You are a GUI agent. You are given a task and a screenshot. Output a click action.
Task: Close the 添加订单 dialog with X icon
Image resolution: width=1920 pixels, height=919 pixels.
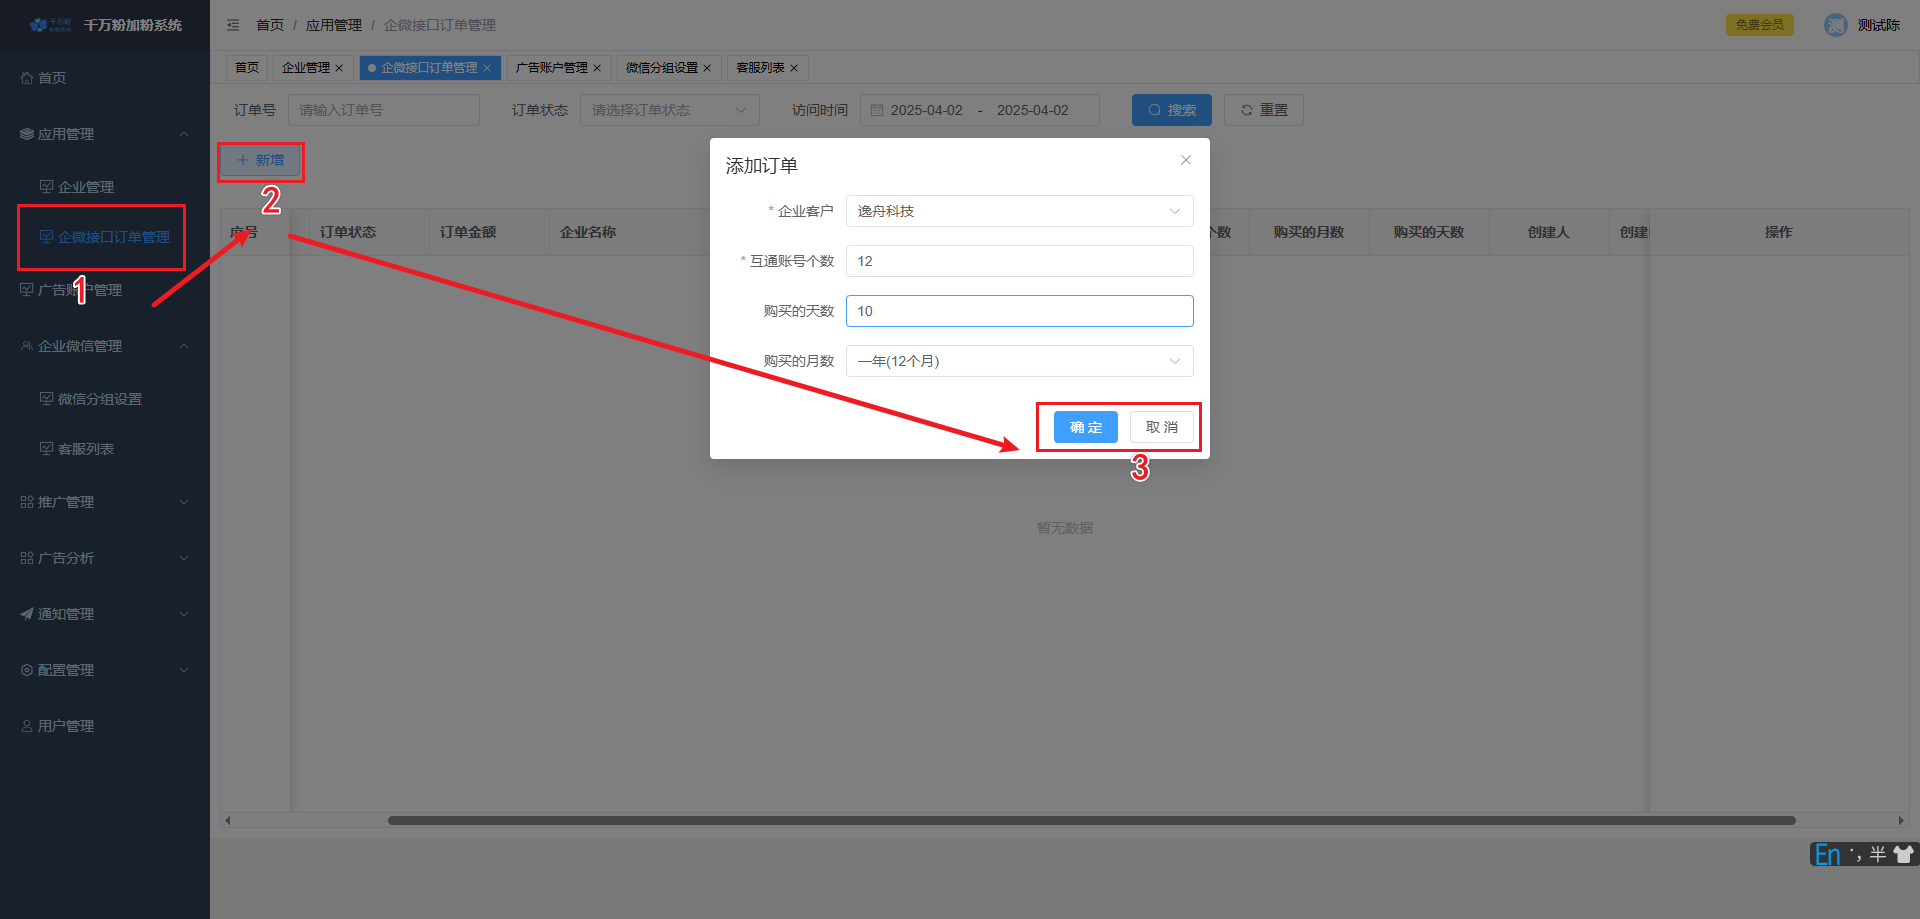1185,160
